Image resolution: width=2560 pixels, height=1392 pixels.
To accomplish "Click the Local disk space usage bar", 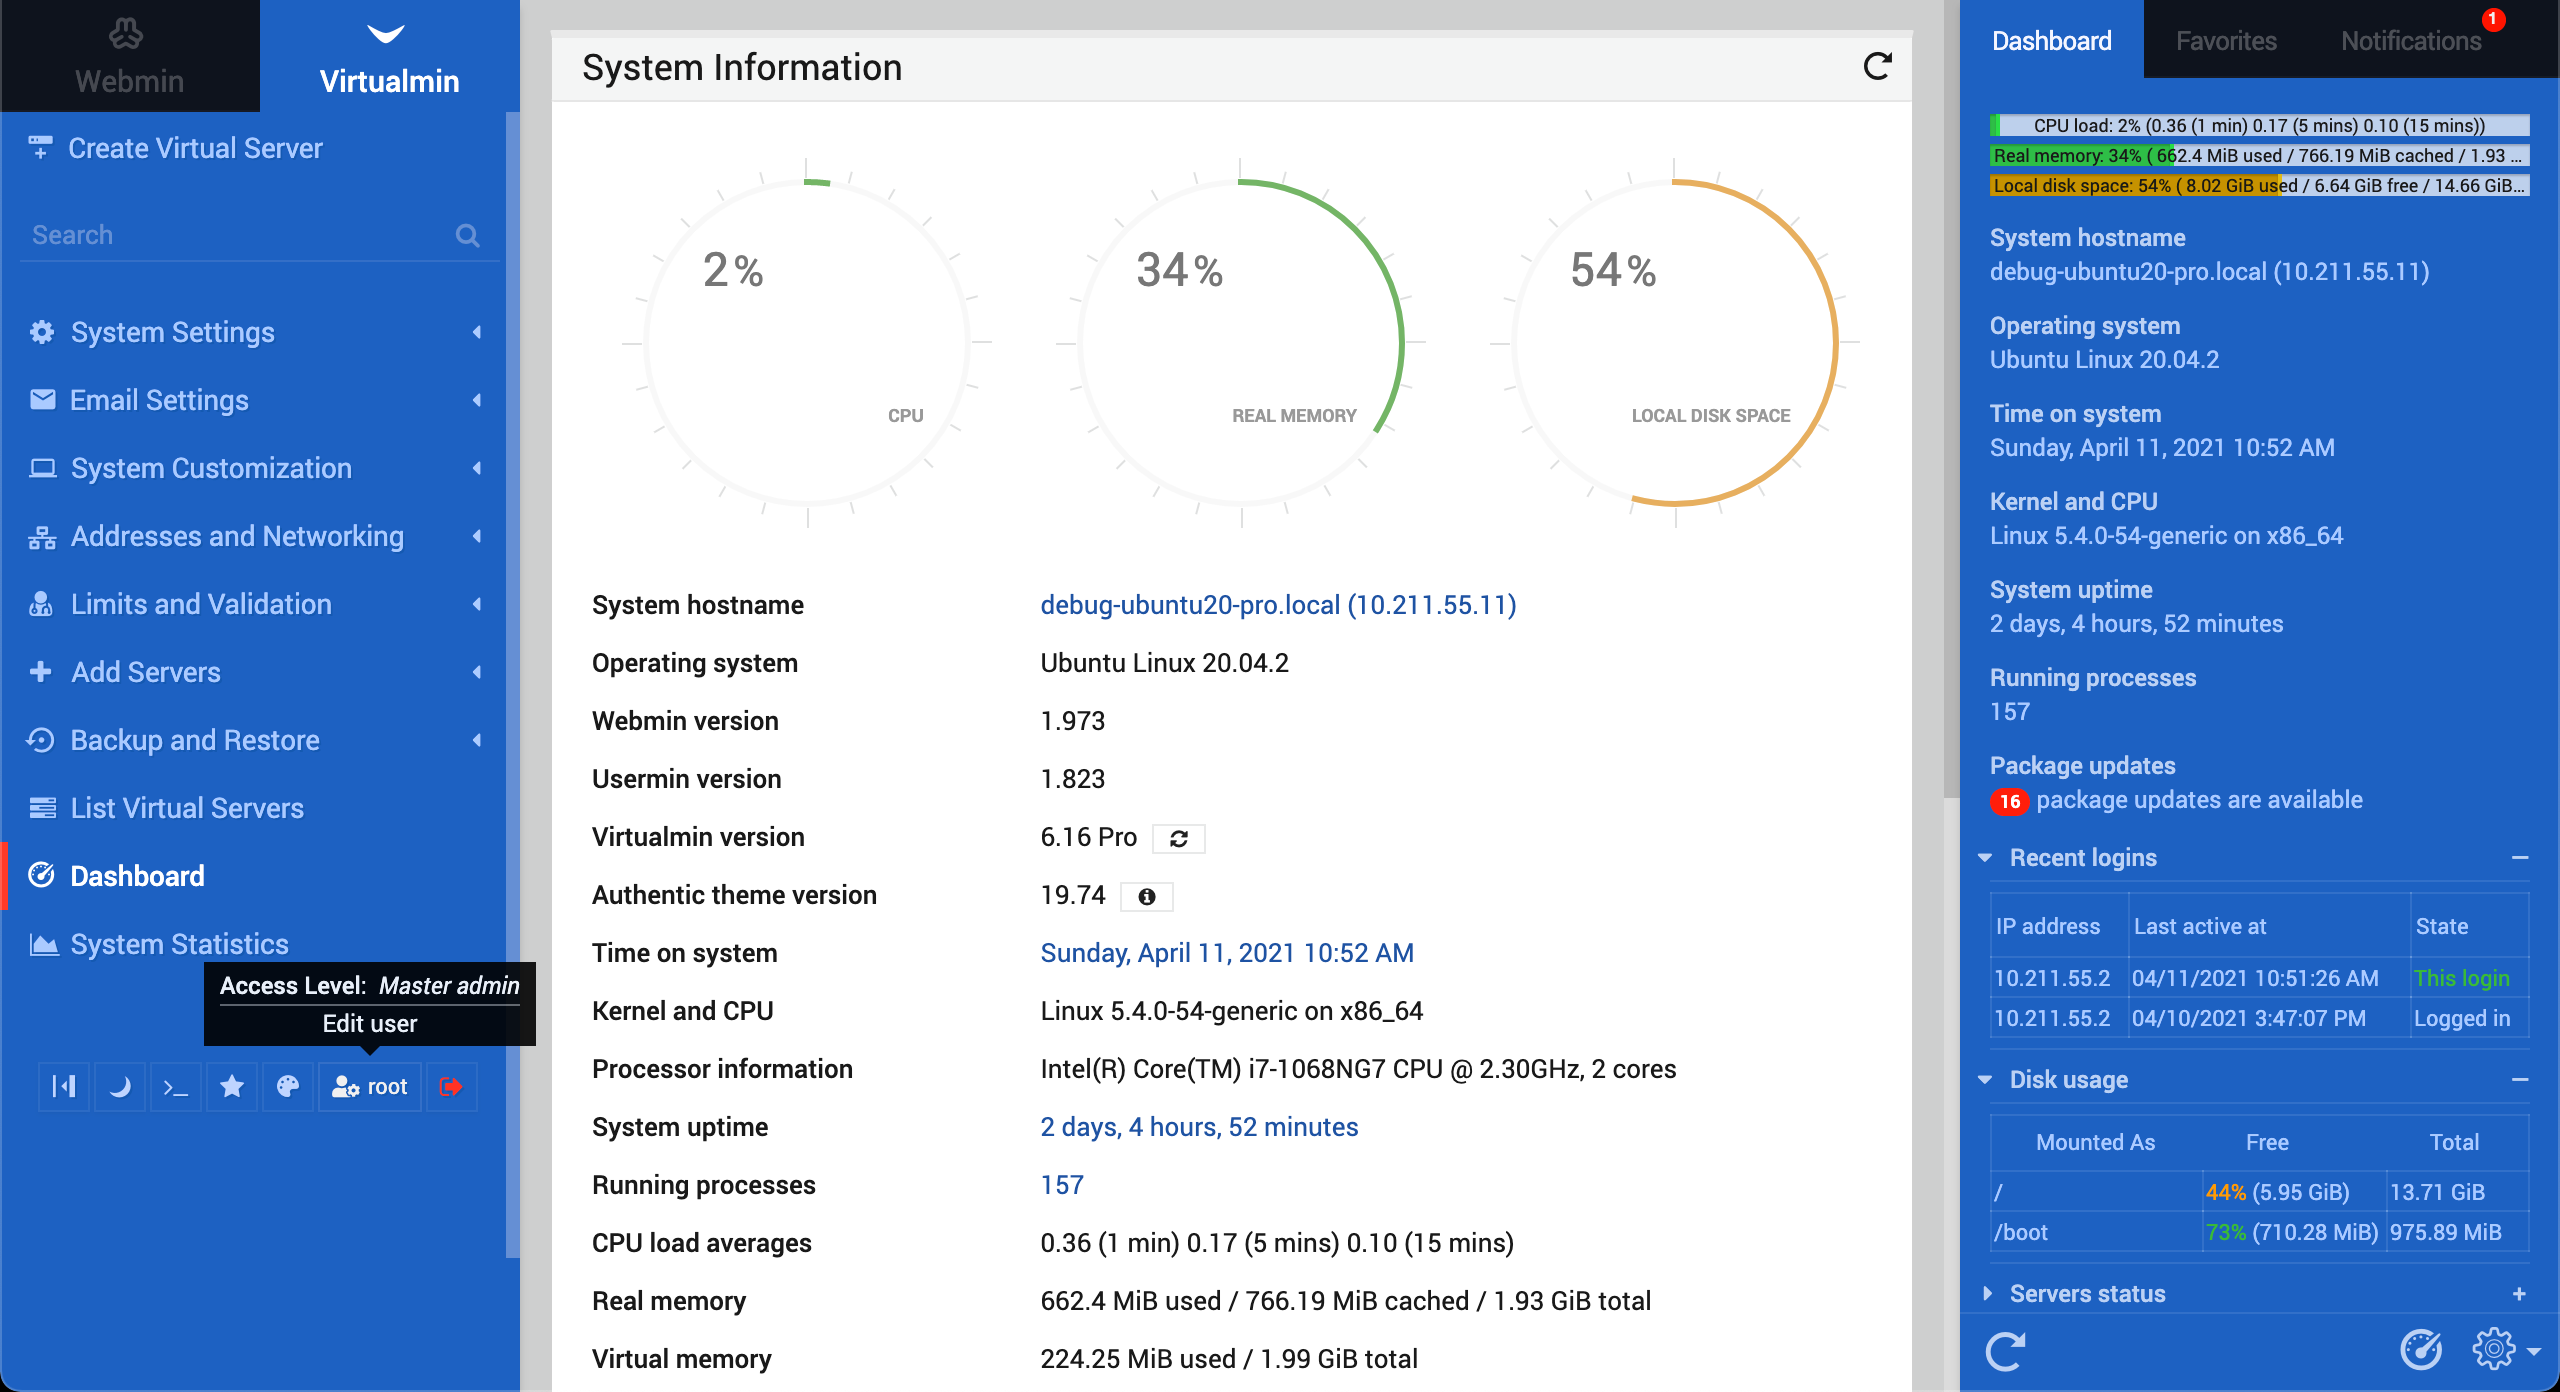I will (x=2260, y=186).
